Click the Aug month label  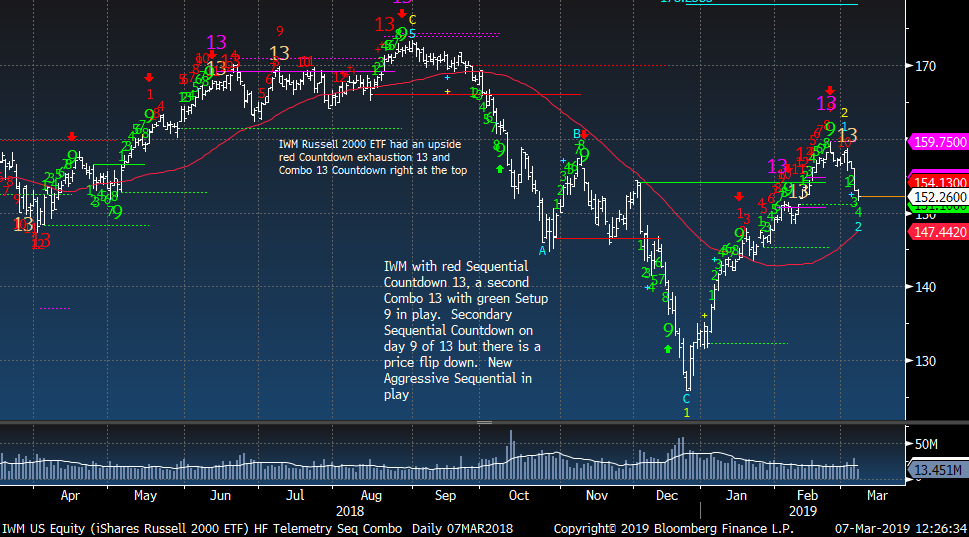pyautogui.click(x=371, y=496)
